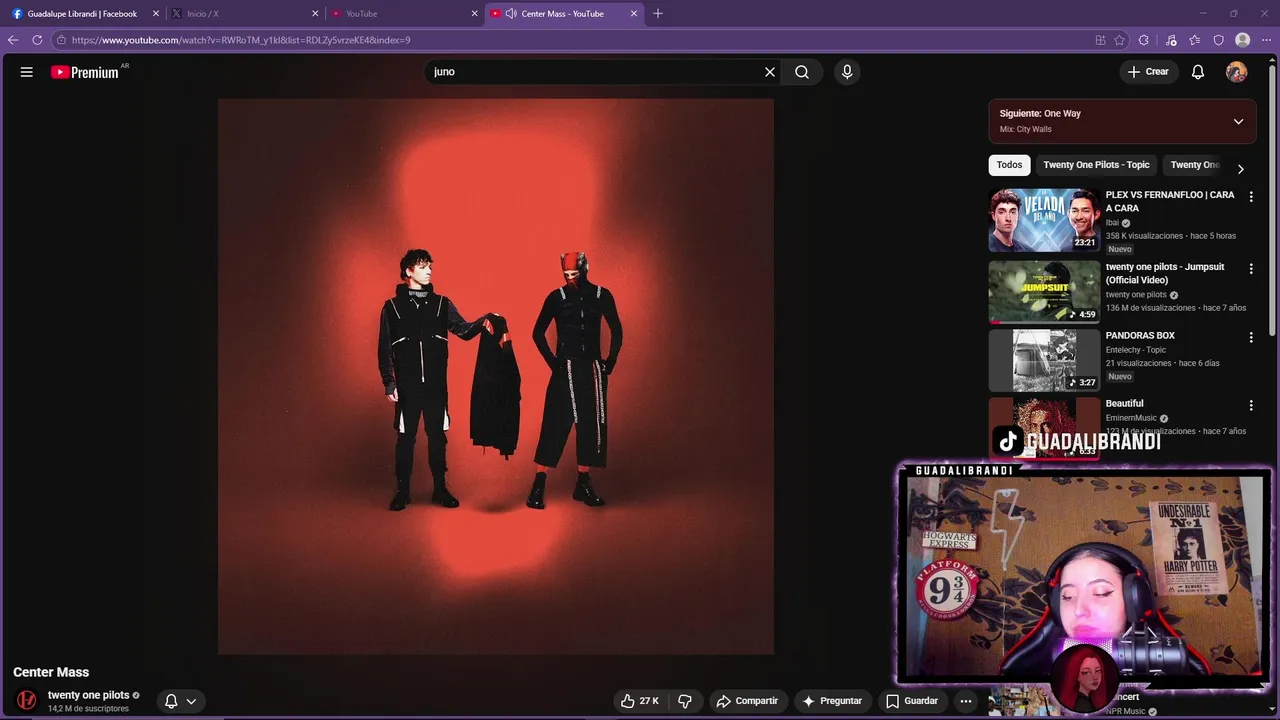This screenshot has height=720, width=1280.
Task: Open the Ibai channel name
Action: click(1112, 223)
